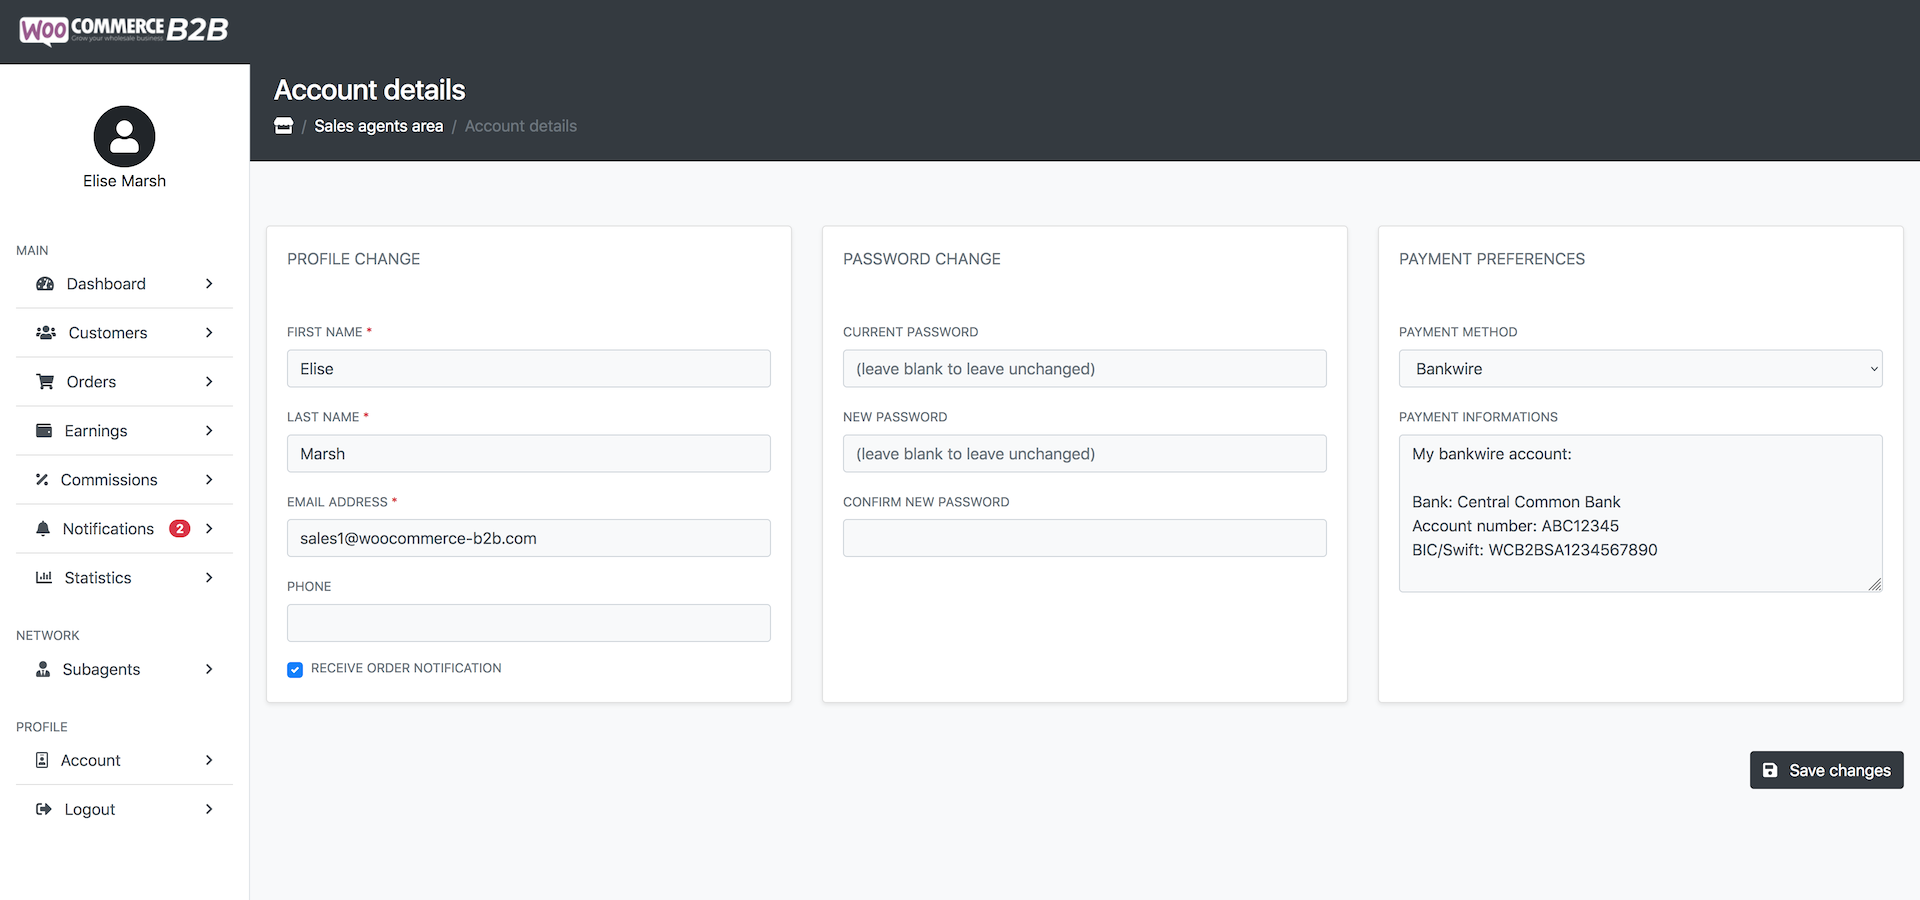The image size is (1920, 900).
Task: Click the WooCommerce B2B logo
Action: (124, 30)
